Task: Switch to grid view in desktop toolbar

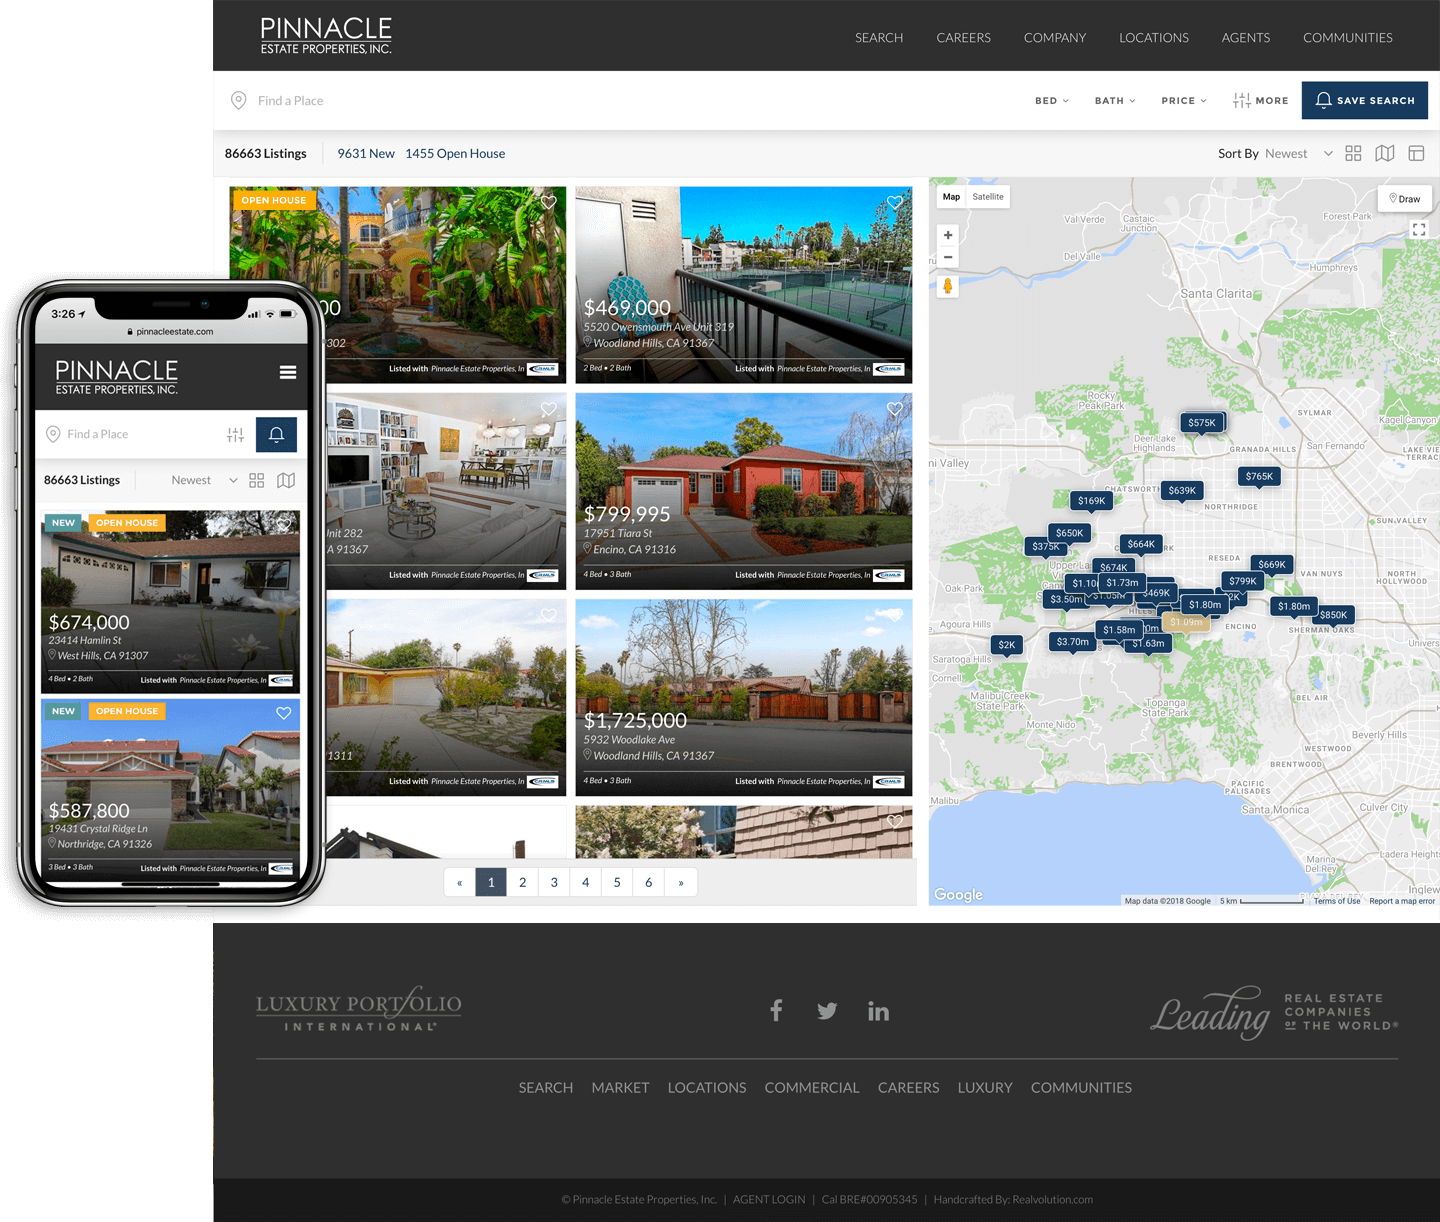Action: click(x=1353, y=153)
